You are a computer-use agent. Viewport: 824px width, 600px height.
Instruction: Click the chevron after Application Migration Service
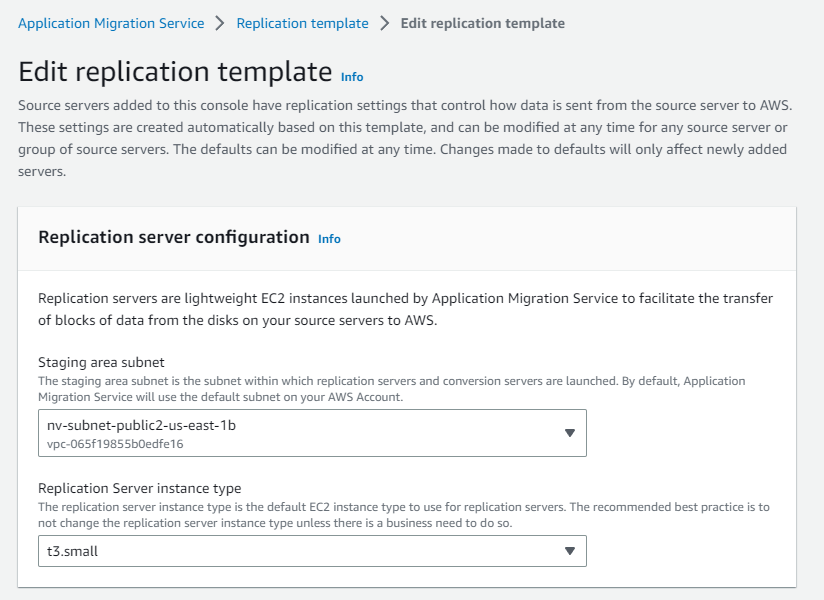click(x=220, y=23)
